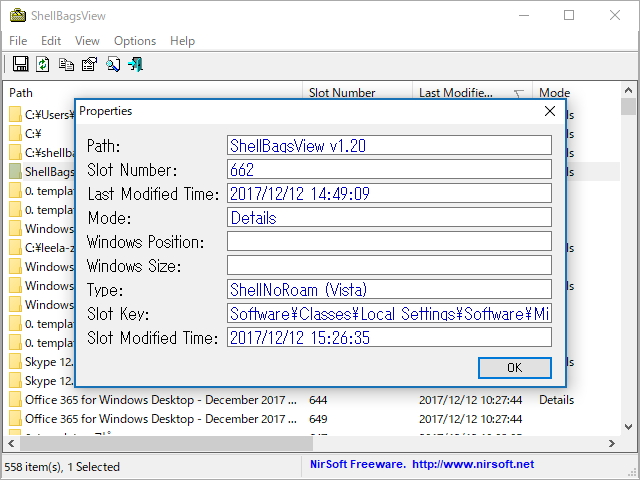The width and height of the screenshot is (640, 480).
Task: Click the vertical scrollbar up arrow
Action: click(x=628, y=90)
